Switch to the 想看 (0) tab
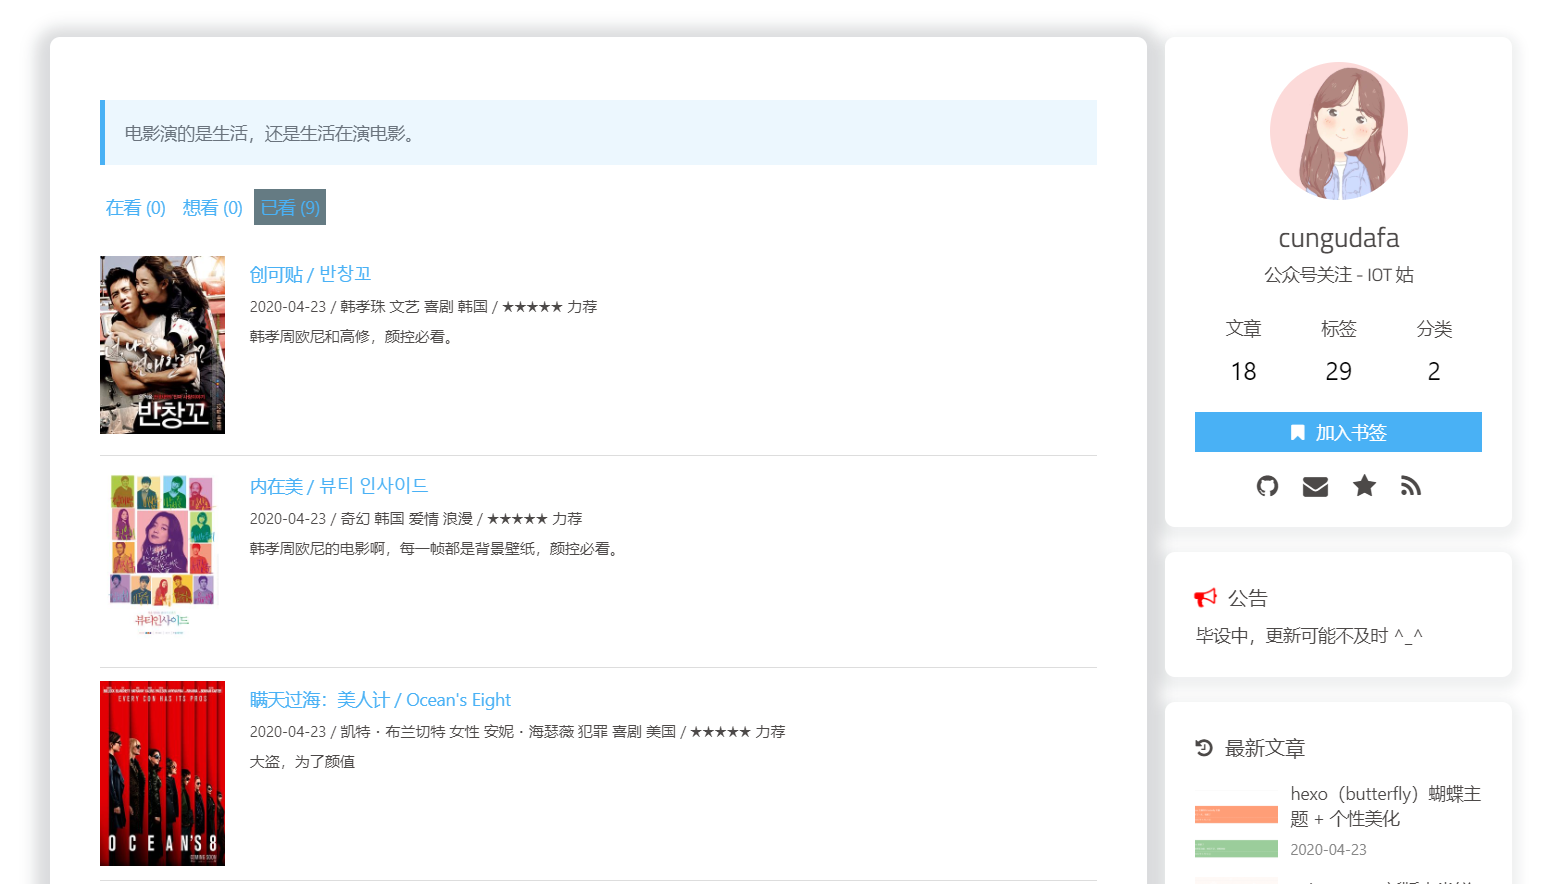Screen dimensions: 1553x884 pos(212,207)
